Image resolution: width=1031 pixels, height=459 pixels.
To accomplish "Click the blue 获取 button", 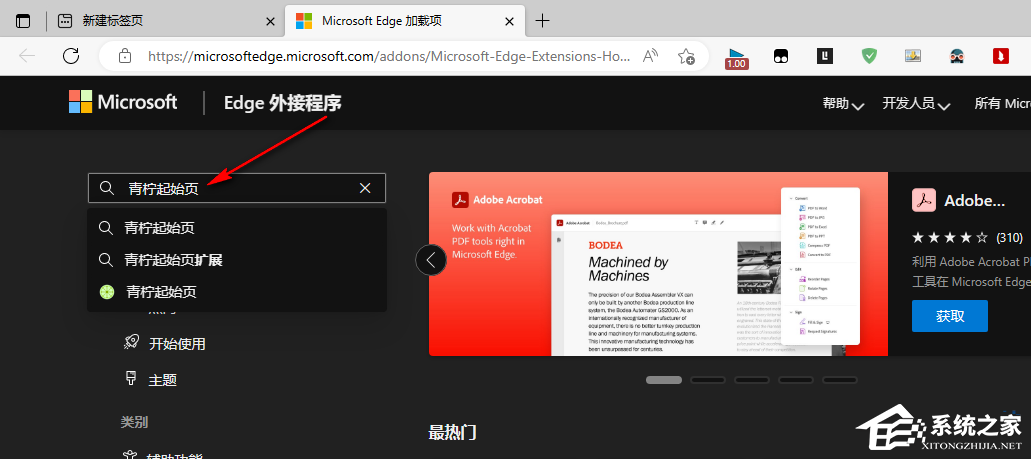I will click(x=949, y=316).
